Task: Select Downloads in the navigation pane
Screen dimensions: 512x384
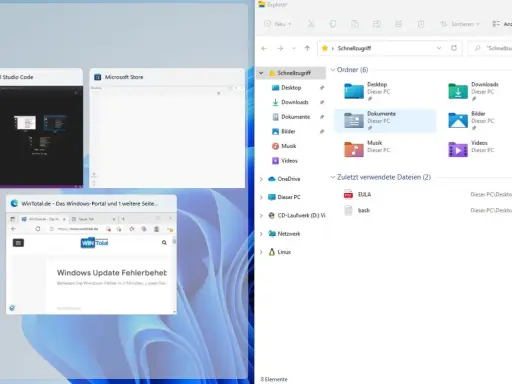Action: [290, 102]
